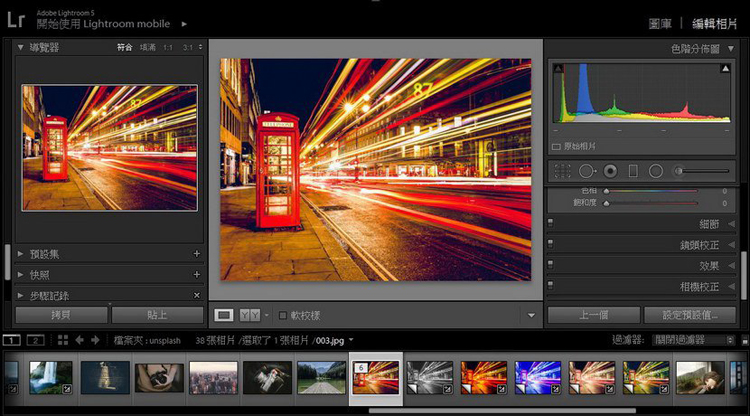Switch to Before/After YY view

point(250,315)
